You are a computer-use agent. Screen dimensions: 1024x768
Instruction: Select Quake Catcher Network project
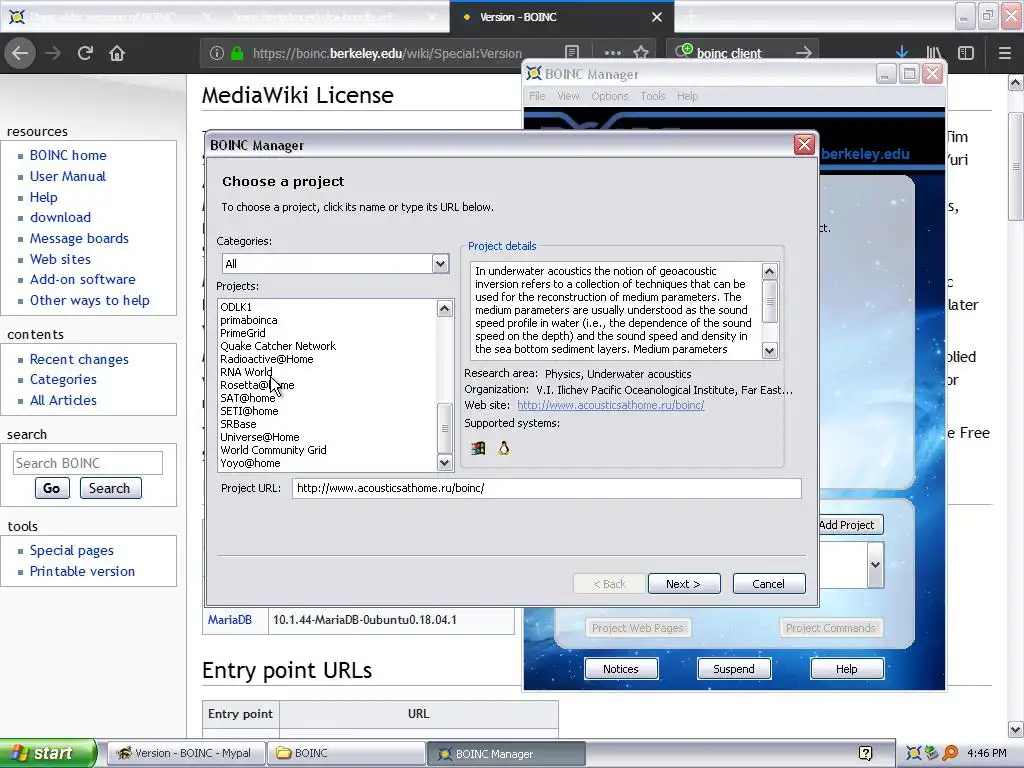coord(278,346)
